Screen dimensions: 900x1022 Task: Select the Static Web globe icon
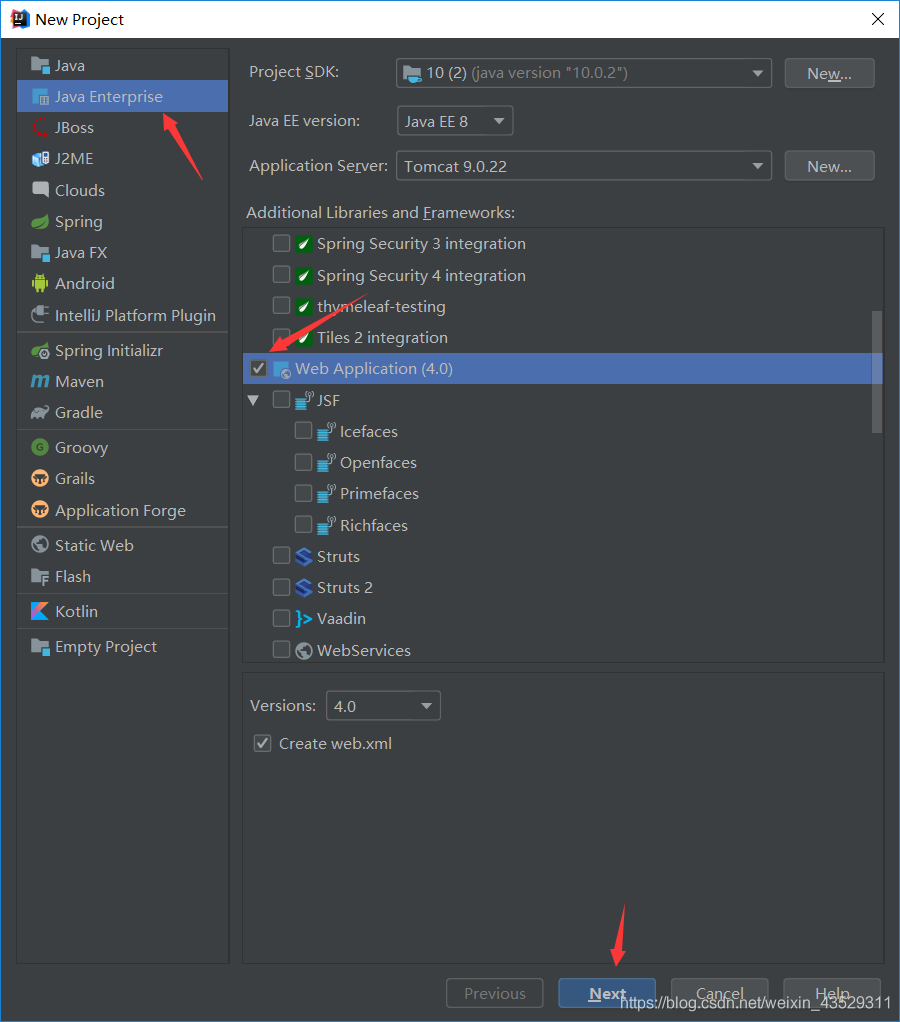pyautogui.click(x=40, y=545)
